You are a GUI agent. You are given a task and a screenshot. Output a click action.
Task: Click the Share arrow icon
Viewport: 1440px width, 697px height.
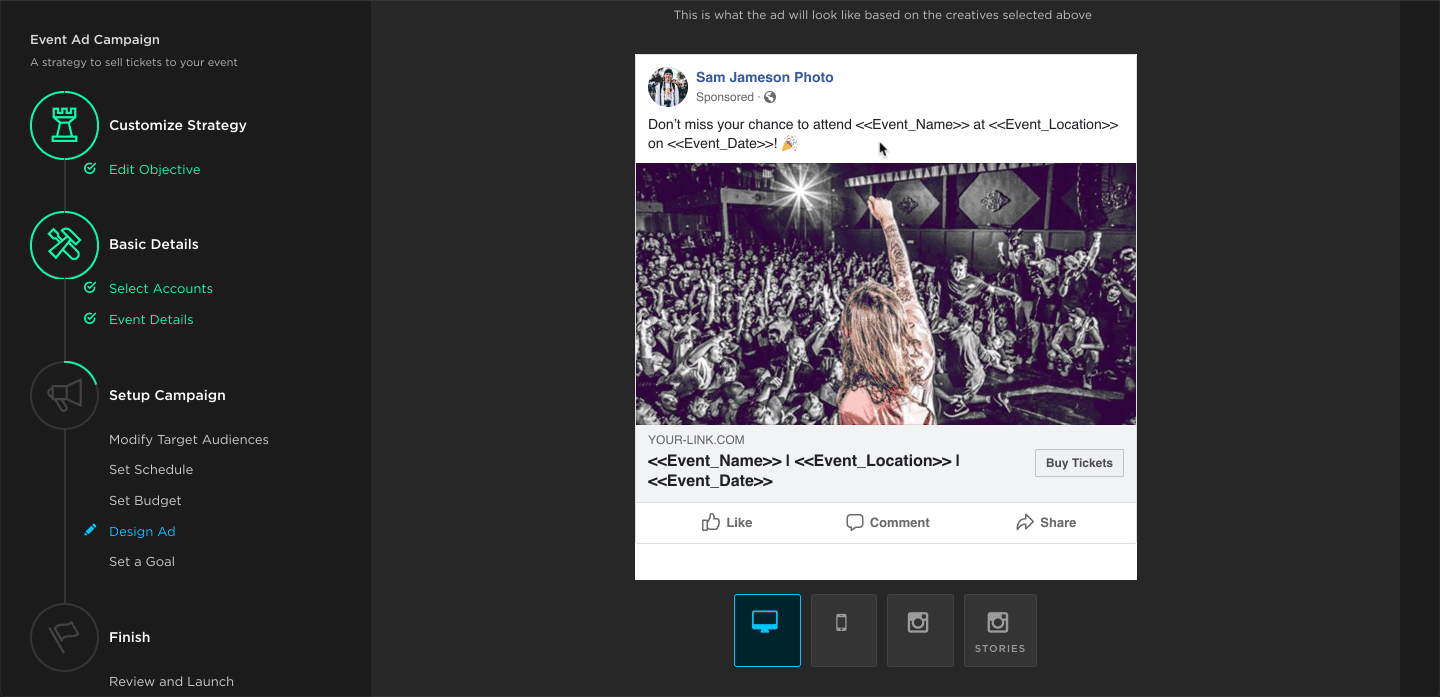(x=1025, y=522)
